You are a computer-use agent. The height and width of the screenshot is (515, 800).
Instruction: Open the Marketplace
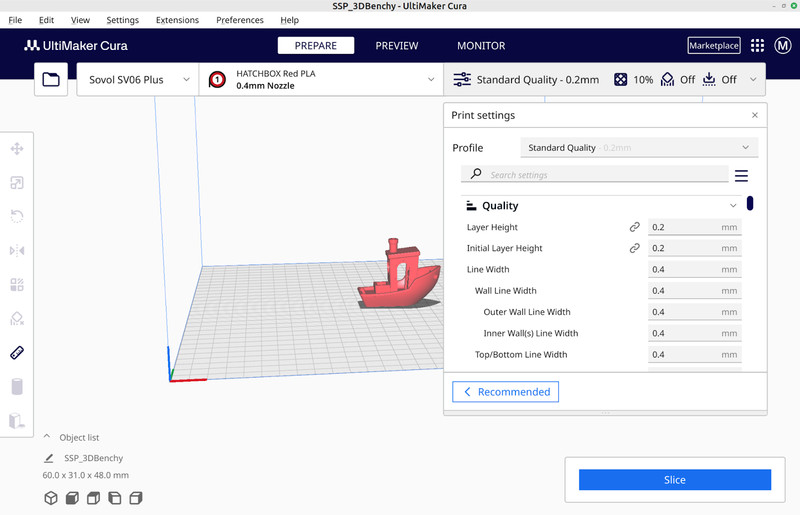click(714, 45)
